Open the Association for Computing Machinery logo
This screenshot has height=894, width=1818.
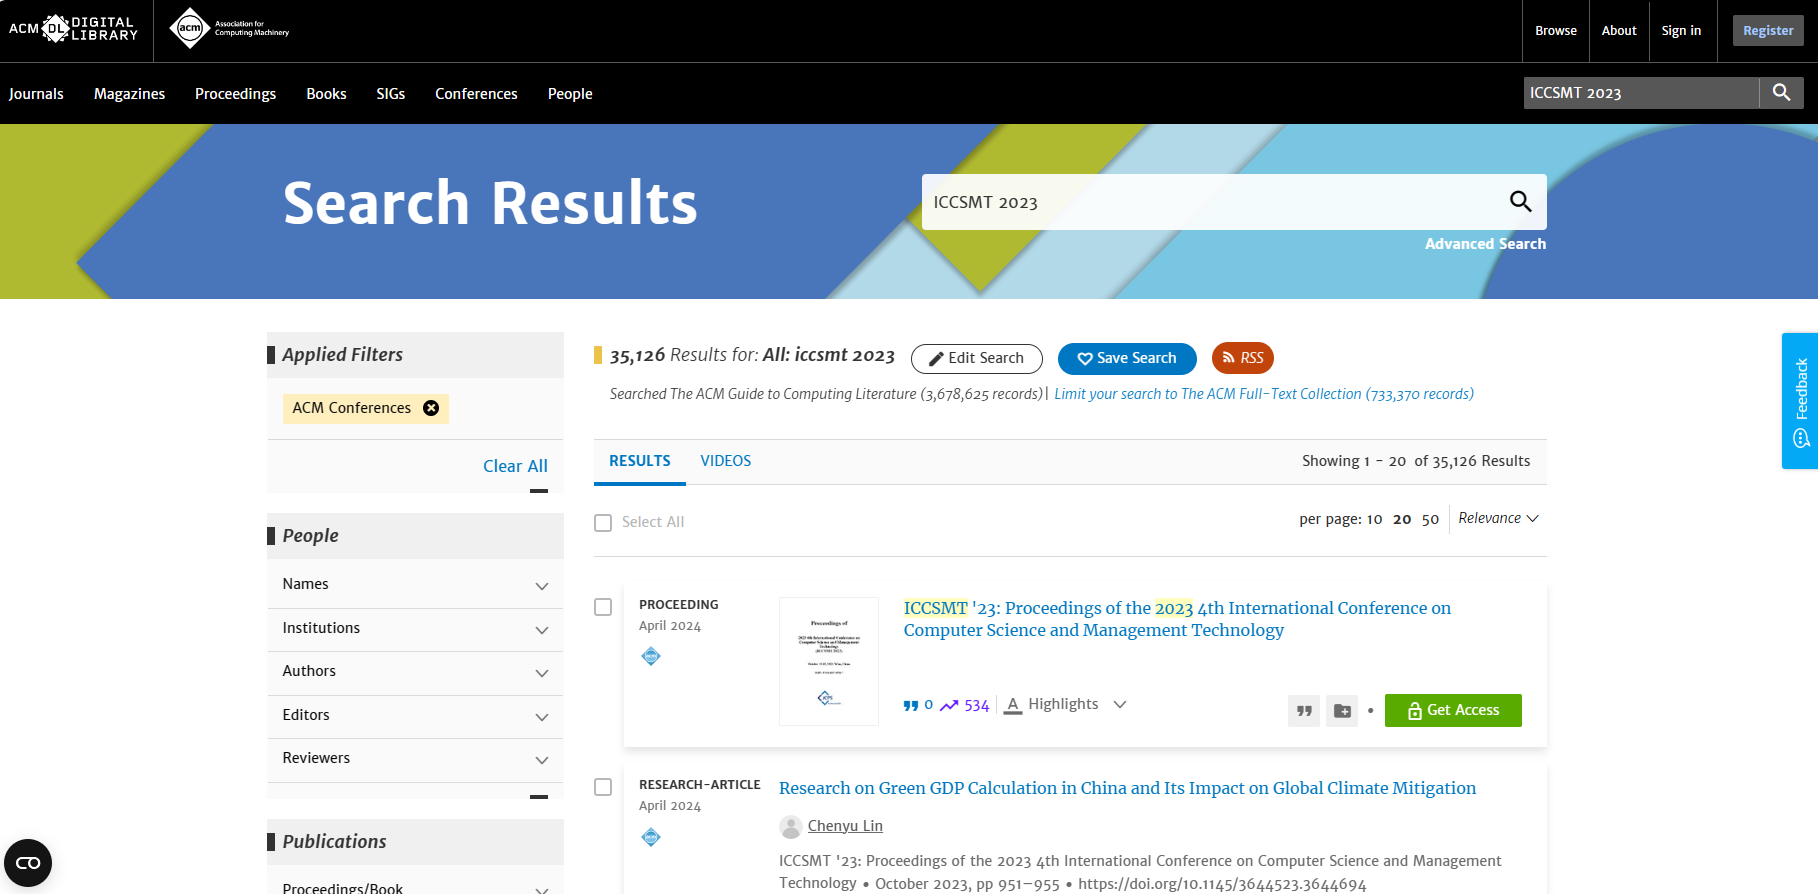tap(229, 29)
